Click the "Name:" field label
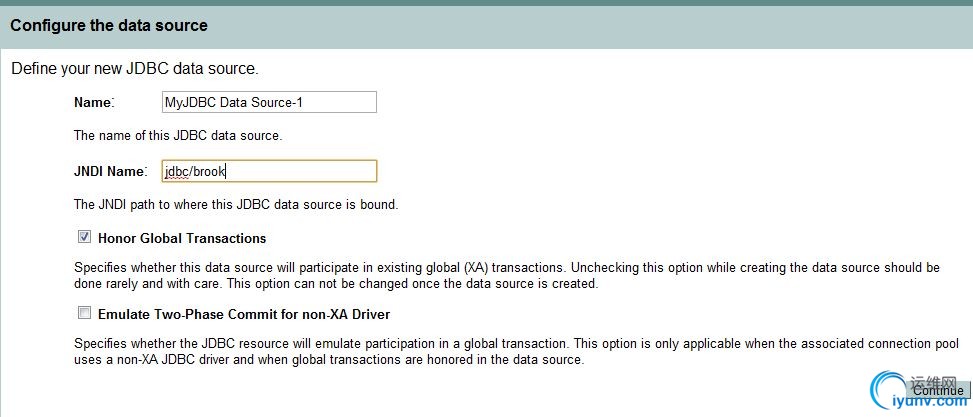Screen dimensions: 973x417 pyautogui.click(x=94, y=102)
